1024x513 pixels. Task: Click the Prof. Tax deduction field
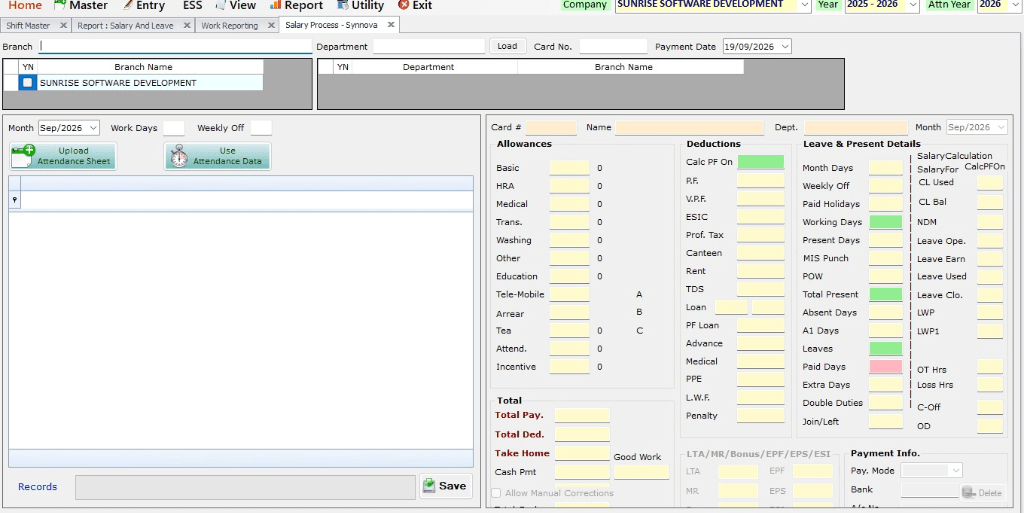[x=761, y=235]
